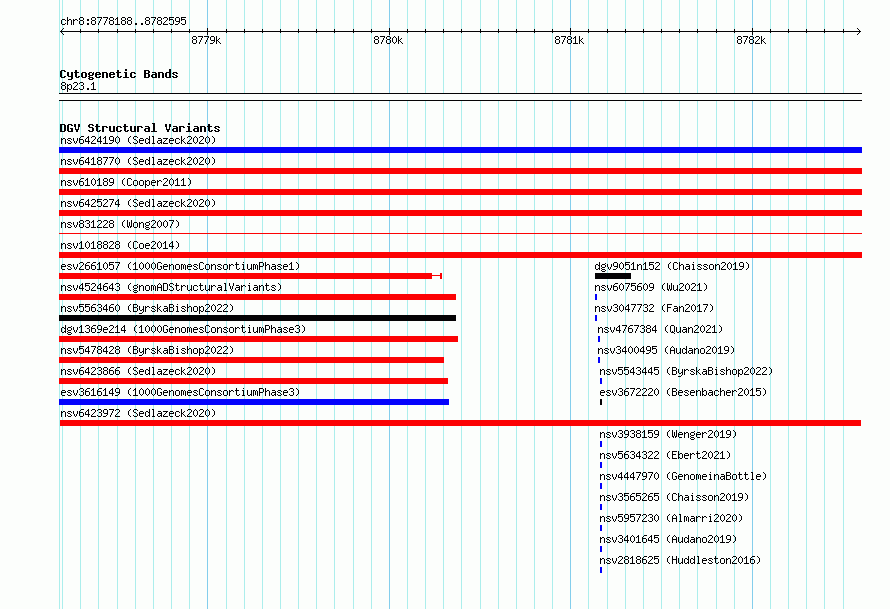Image resolution: width=890 pixels, height=609 pixels.
Task: Open nsv2818625 (Huddleston2016) label
Action: tap(680, 560)
